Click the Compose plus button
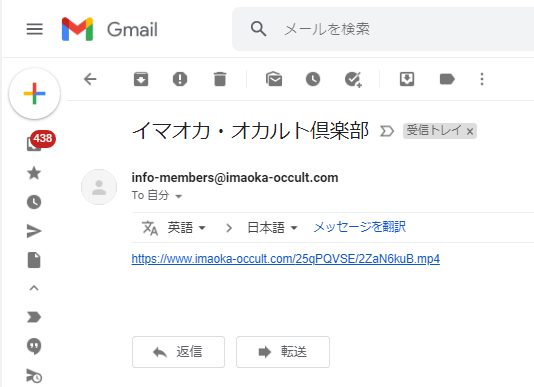 pyautogui.click(x=34, y=93)
